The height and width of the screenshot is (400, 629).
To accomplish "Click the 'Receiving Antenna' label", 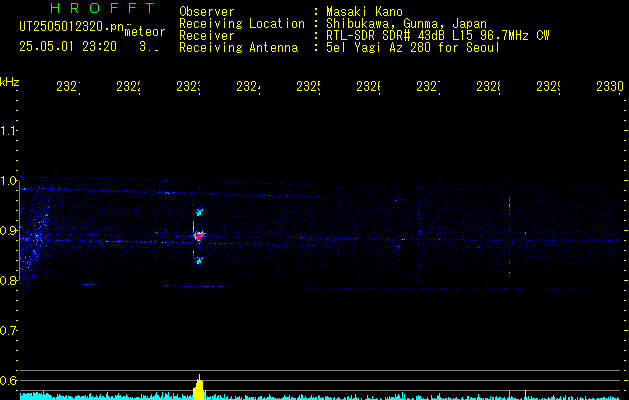I will click(x=238, y=48).
